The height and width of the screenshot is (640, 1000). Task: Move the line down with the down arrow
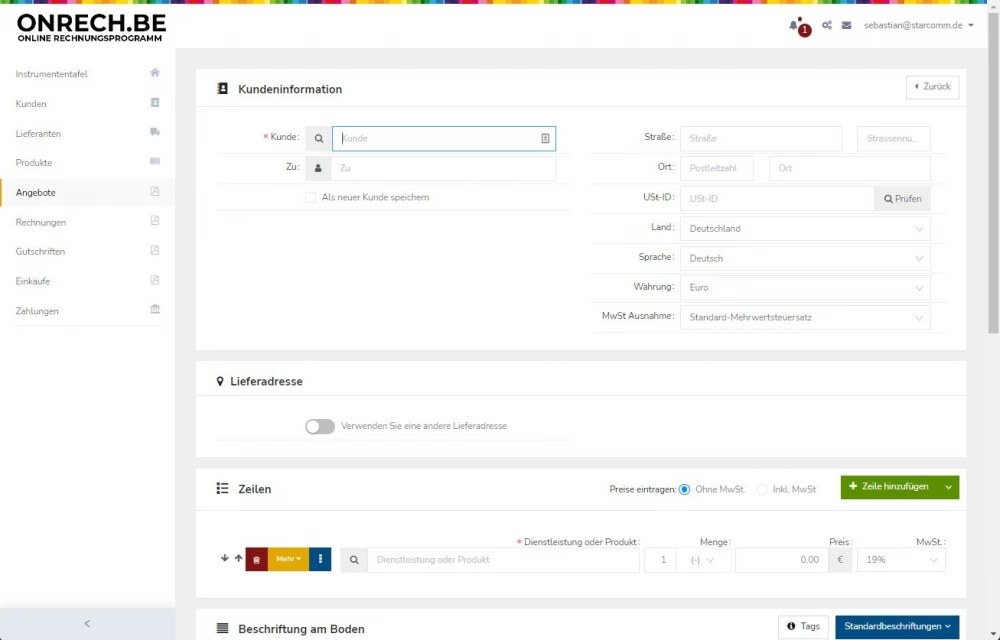[225, 558]
